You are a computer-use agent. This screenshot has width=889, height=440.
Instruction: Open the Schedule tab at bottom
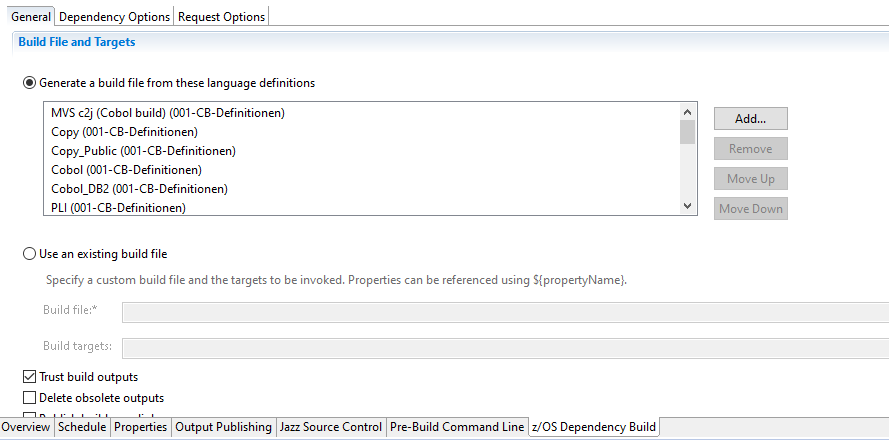82,427
